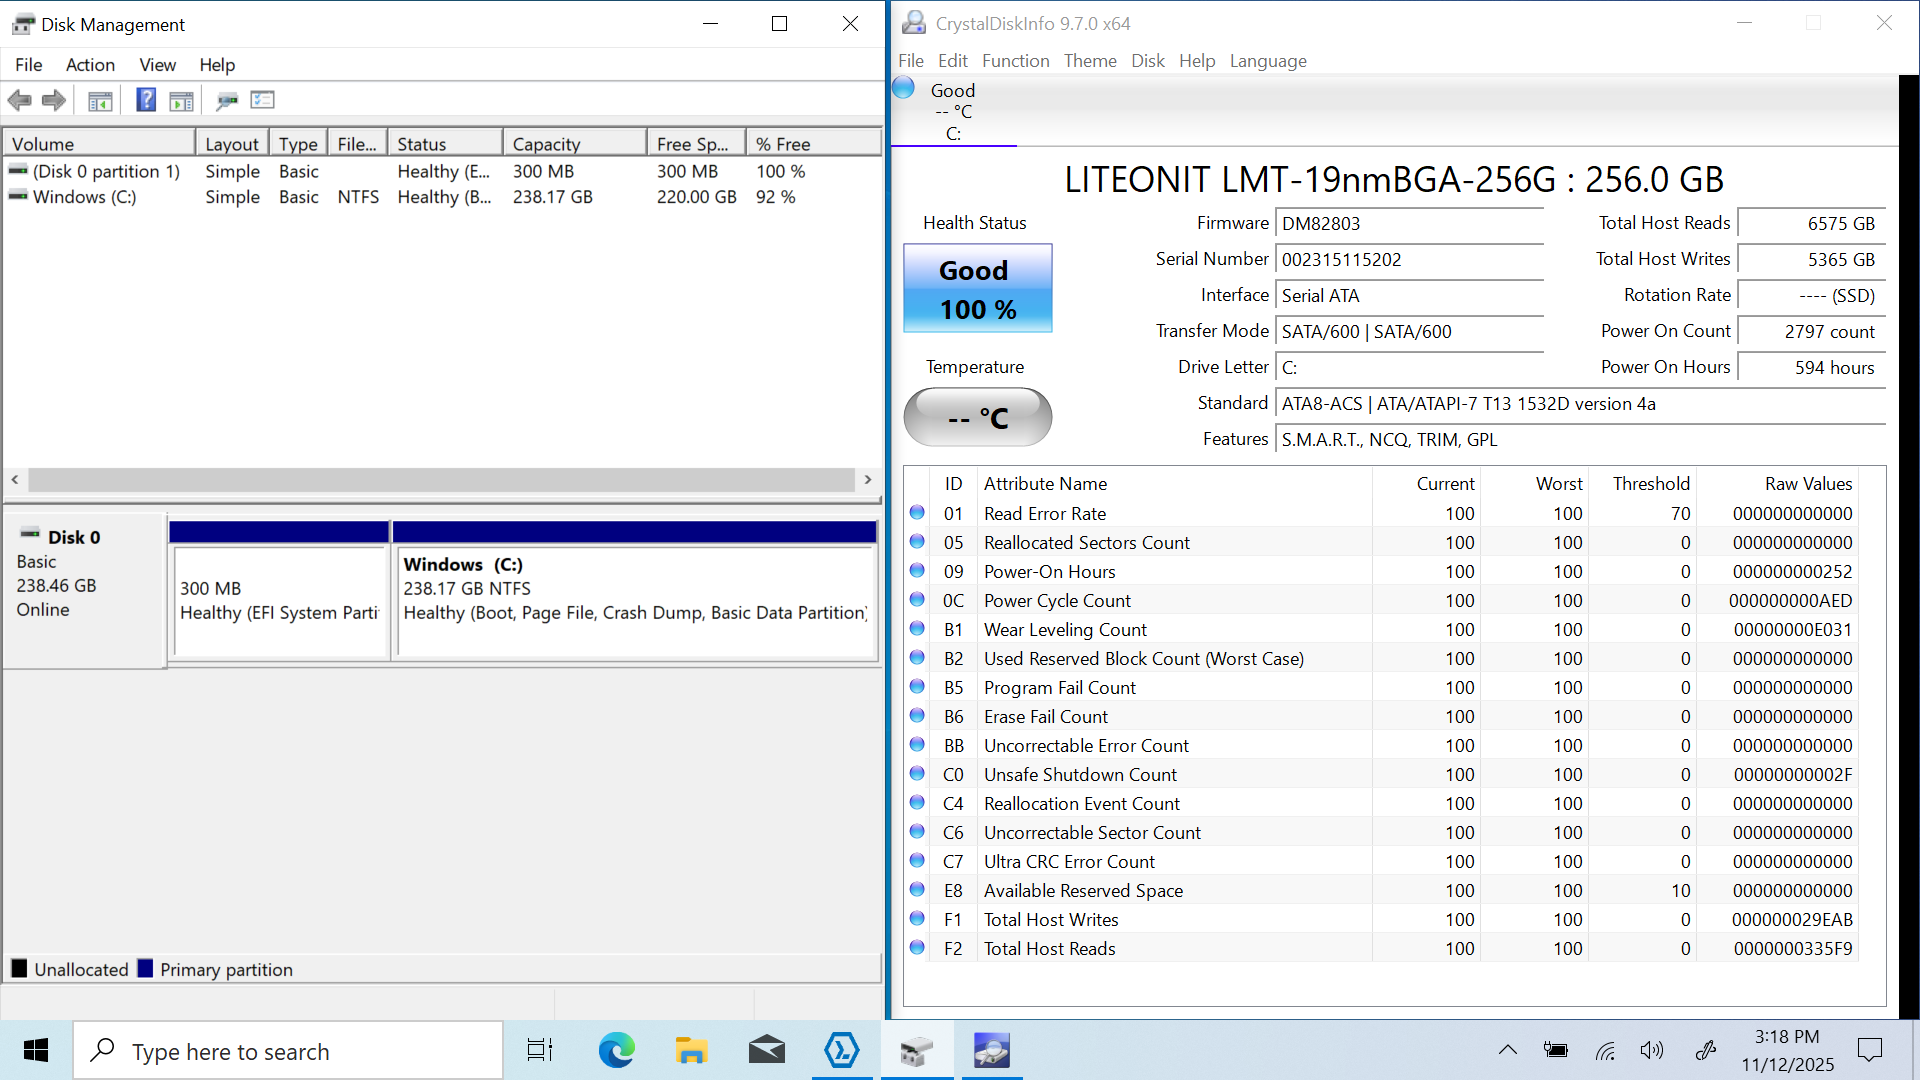Click the Rescan Disks magnifier icon
This screenshot has height=1080, width=1920.
[x=227, y=100]
